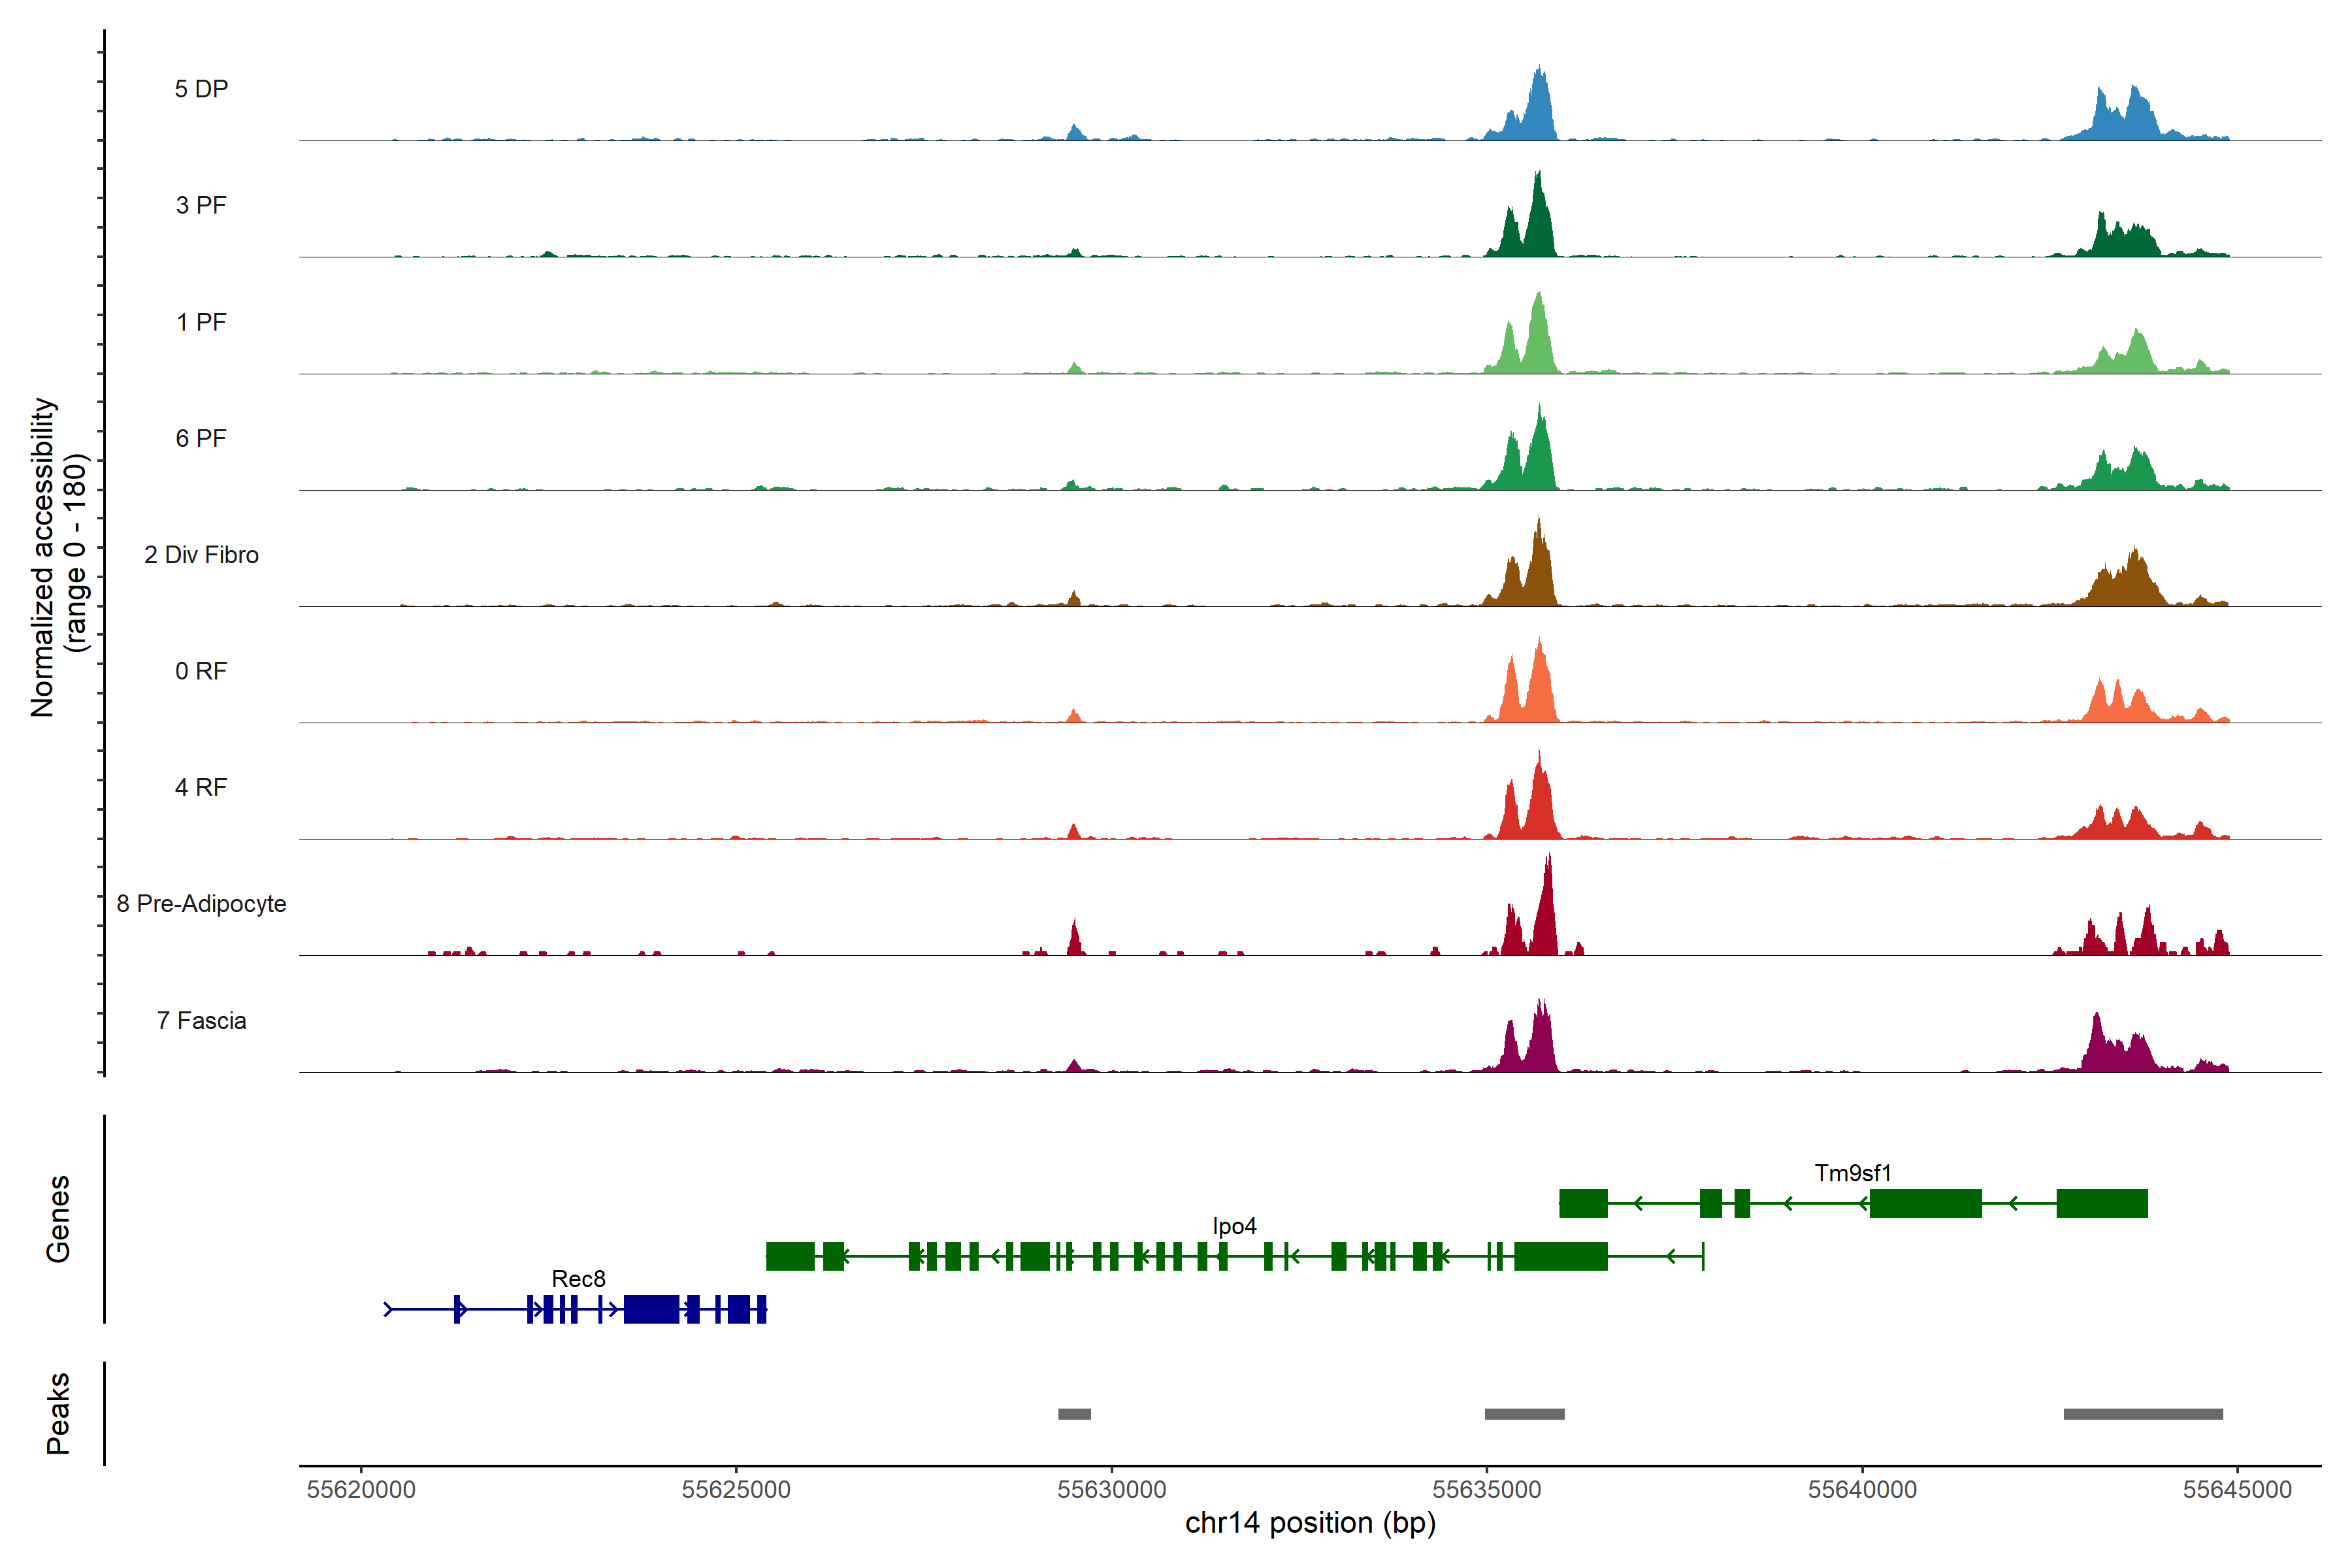
Task: Select the 5 DP track label
Action: point(201,89)
